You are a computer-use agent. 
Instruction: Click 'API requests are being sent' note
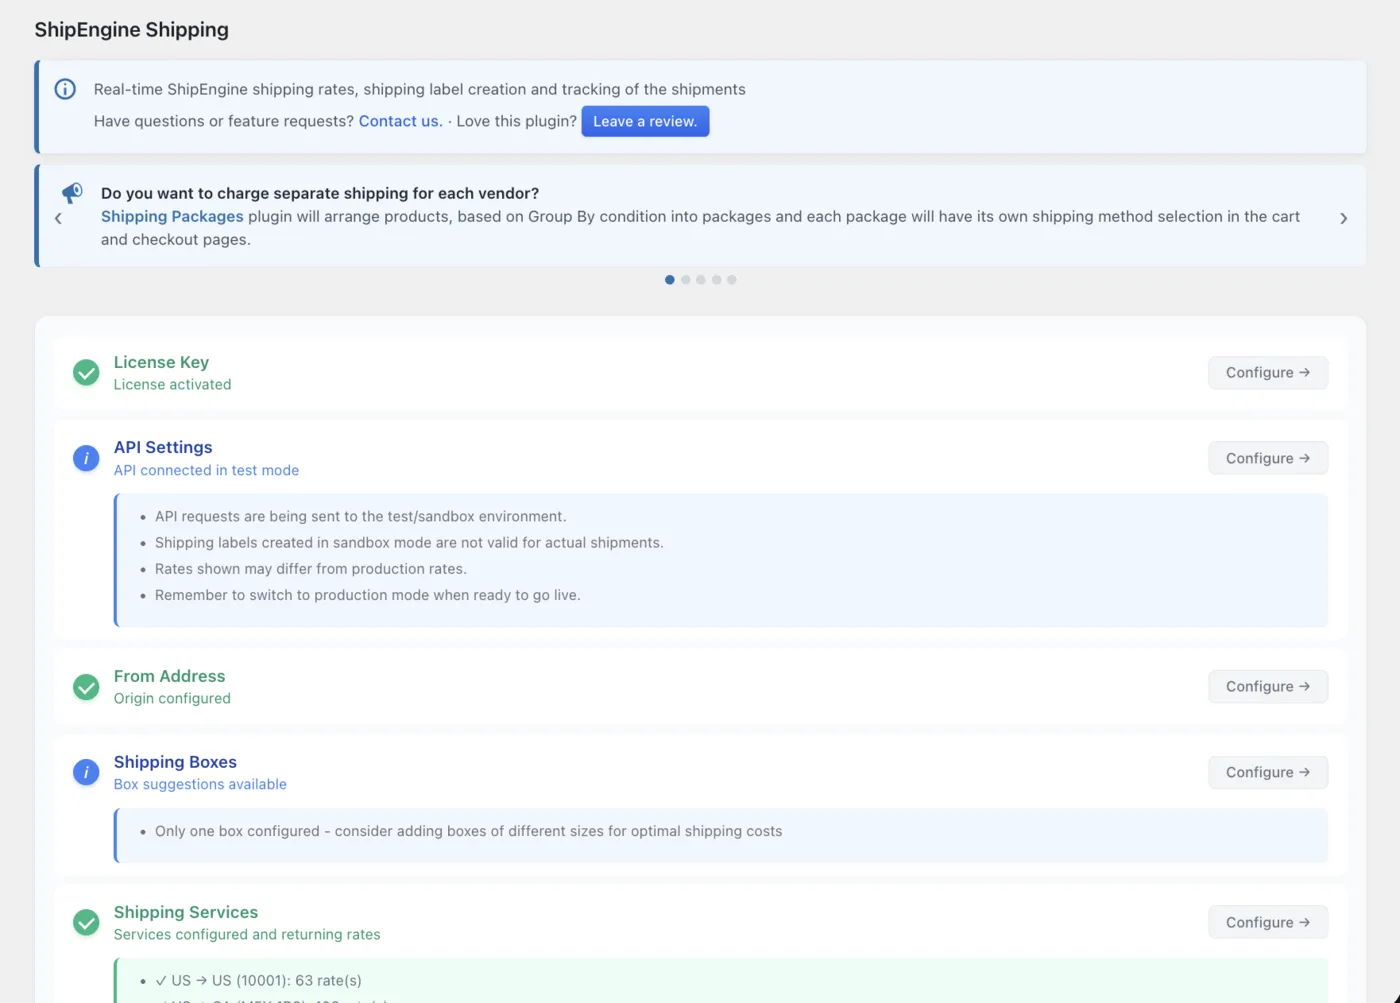[360, 517]
